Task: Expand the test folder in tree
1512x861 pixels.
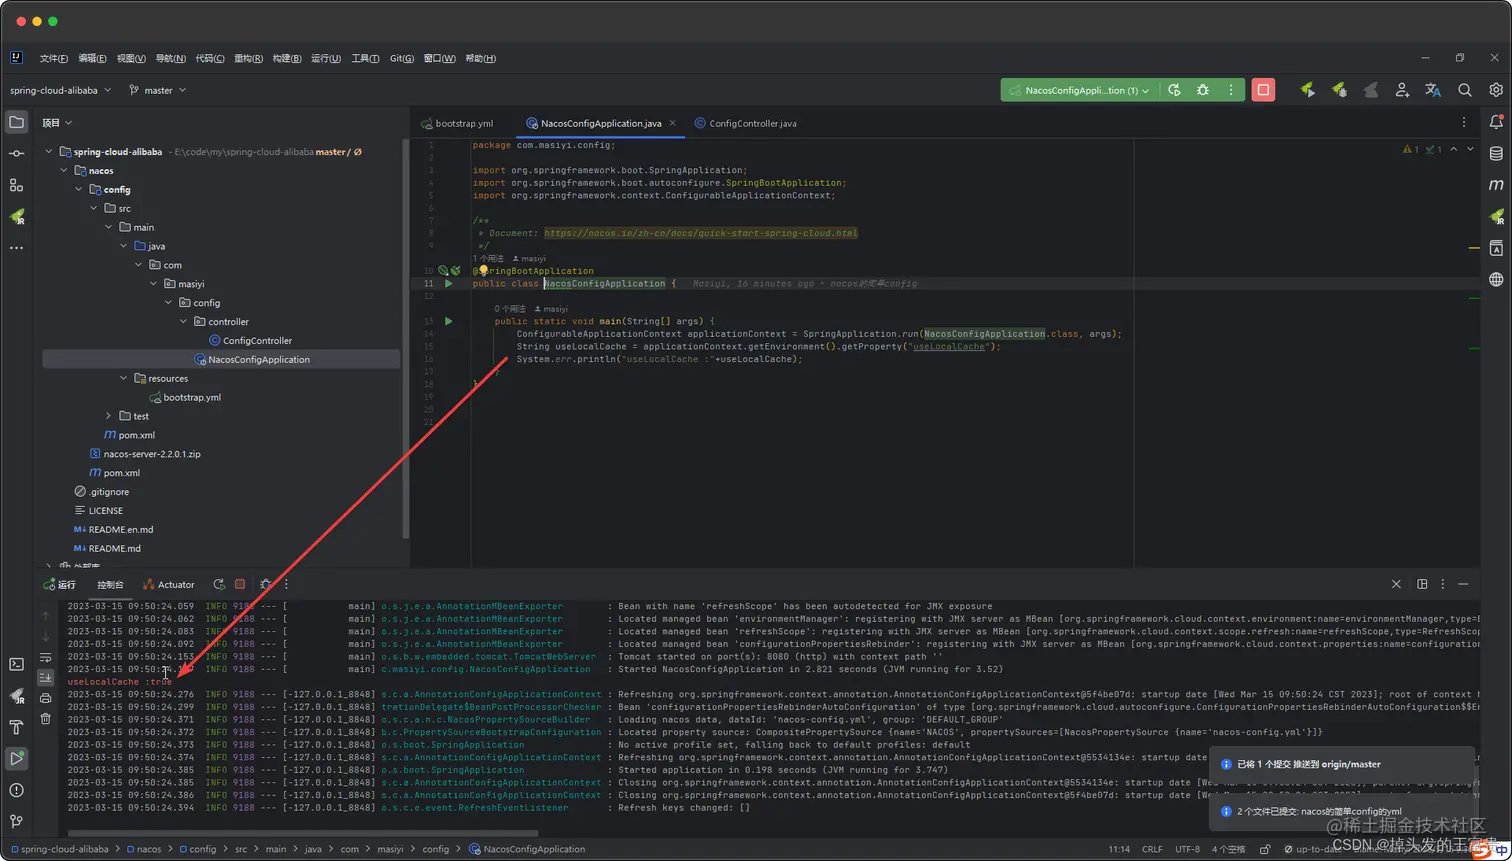Action: (109, 416)
